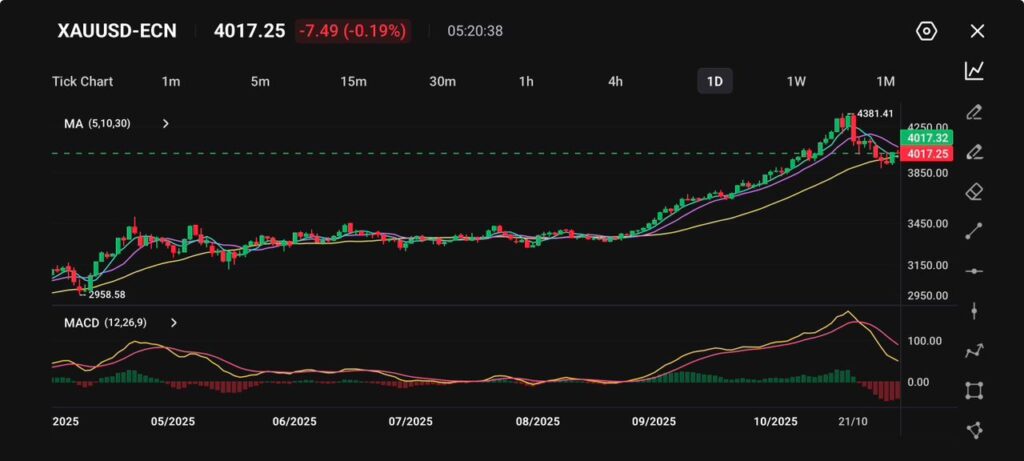Switch to the 4h timeframe

(616, 81)
